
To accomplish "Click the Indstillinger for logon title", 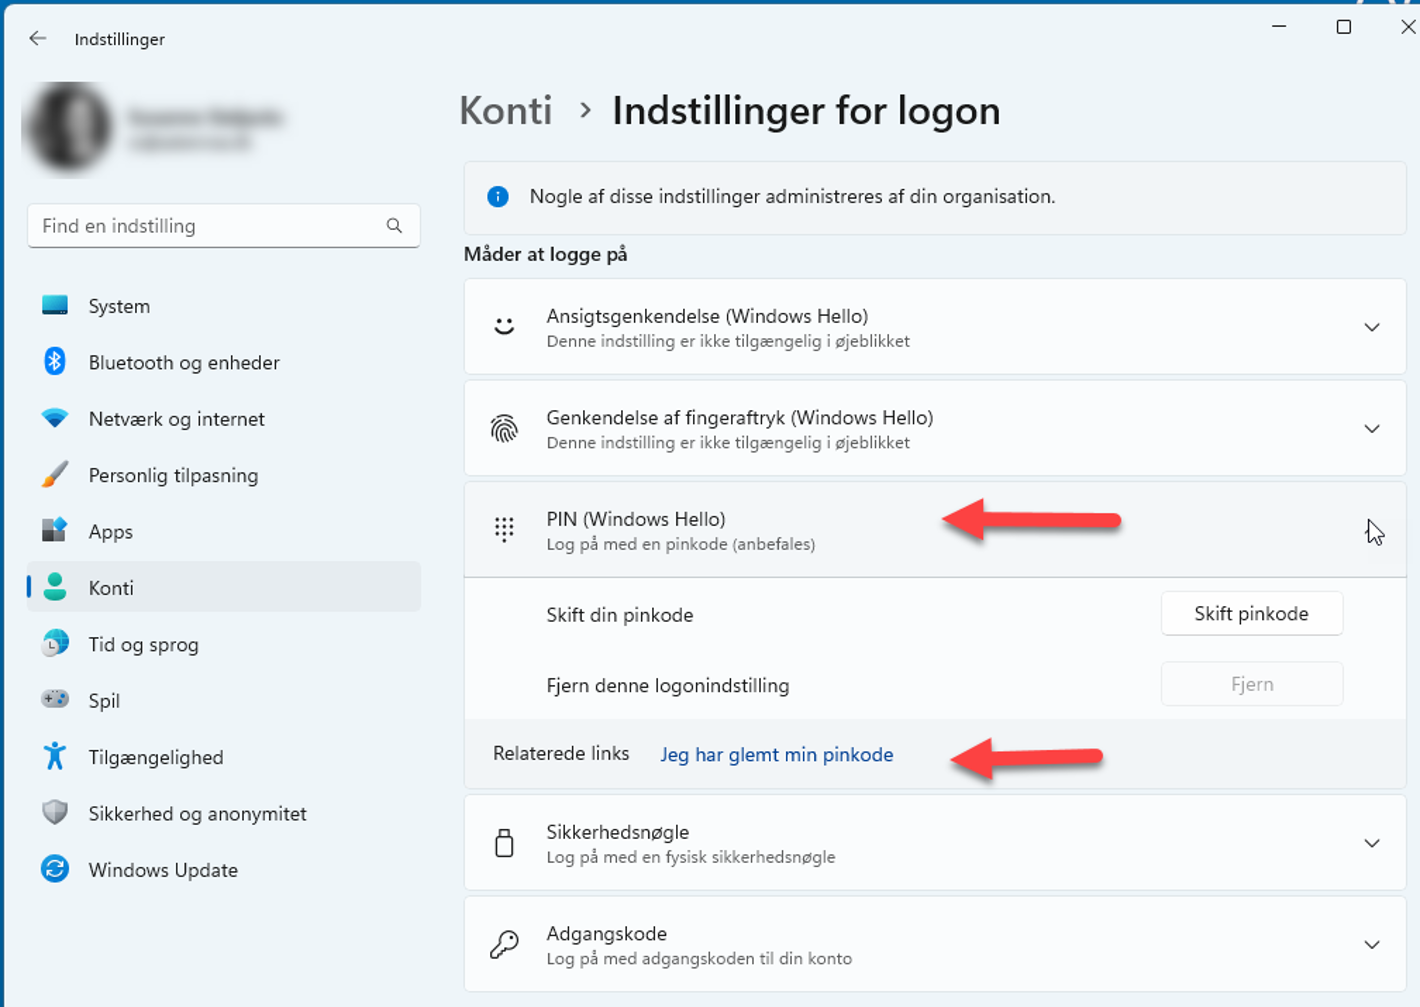I will click(806, 111).
